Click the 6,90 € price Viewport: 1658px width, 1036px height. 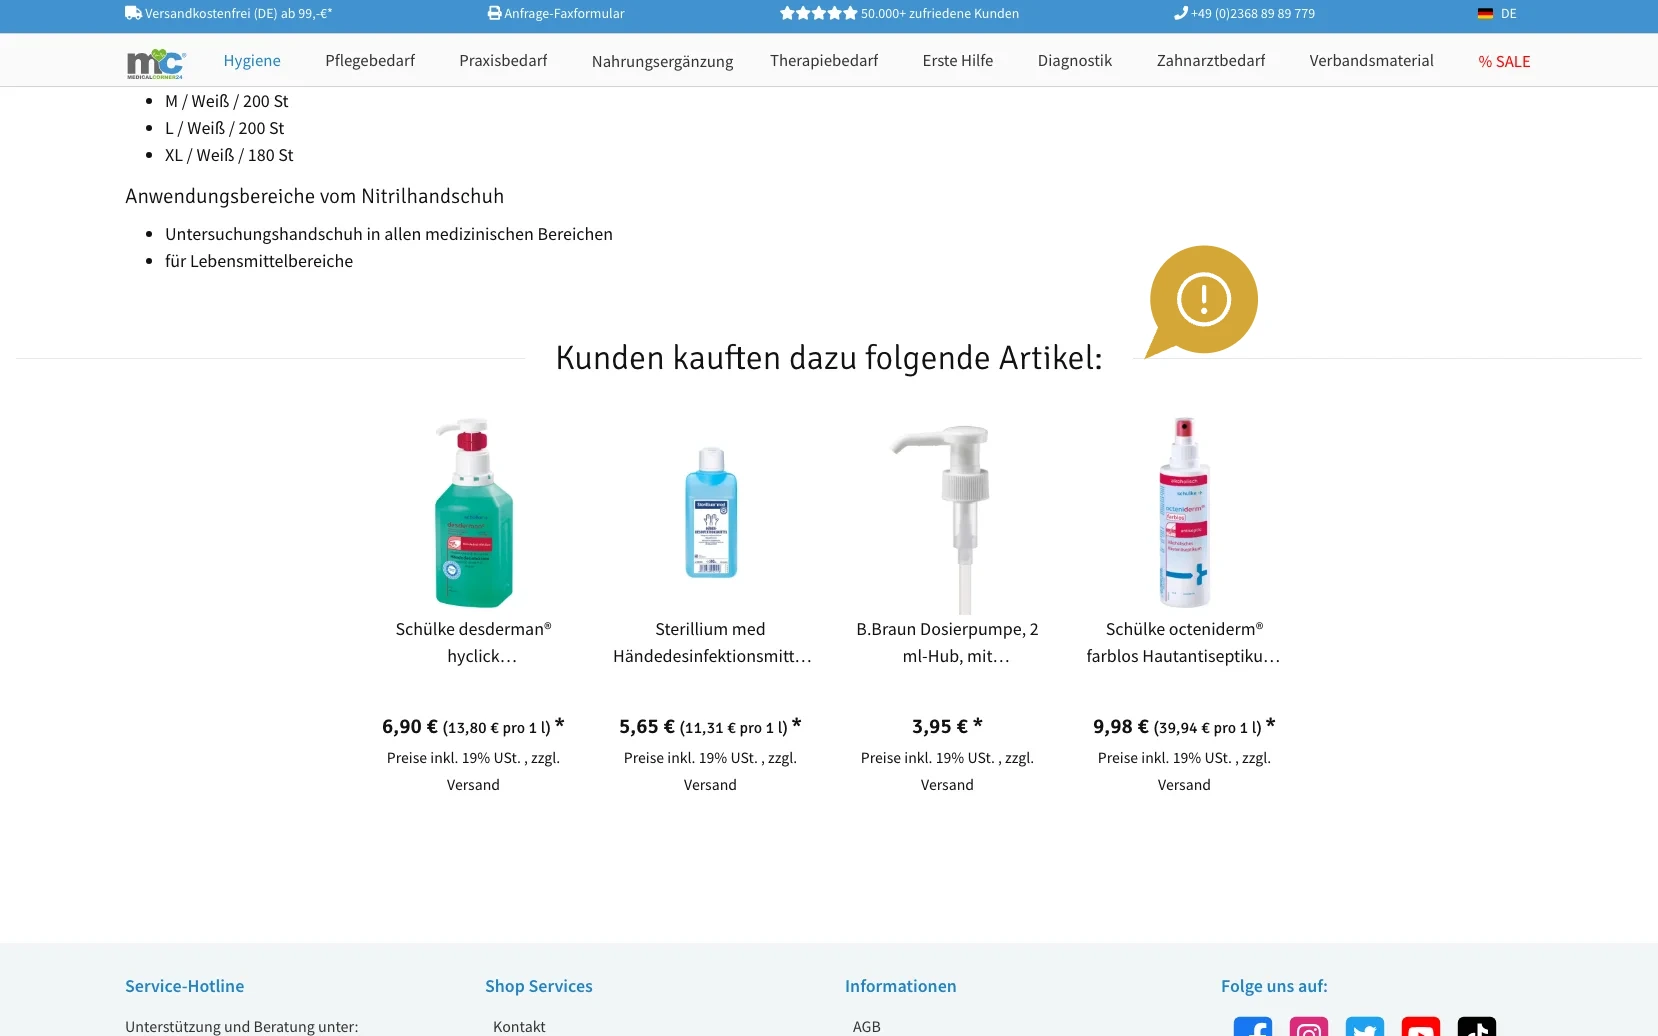point(410,727)
